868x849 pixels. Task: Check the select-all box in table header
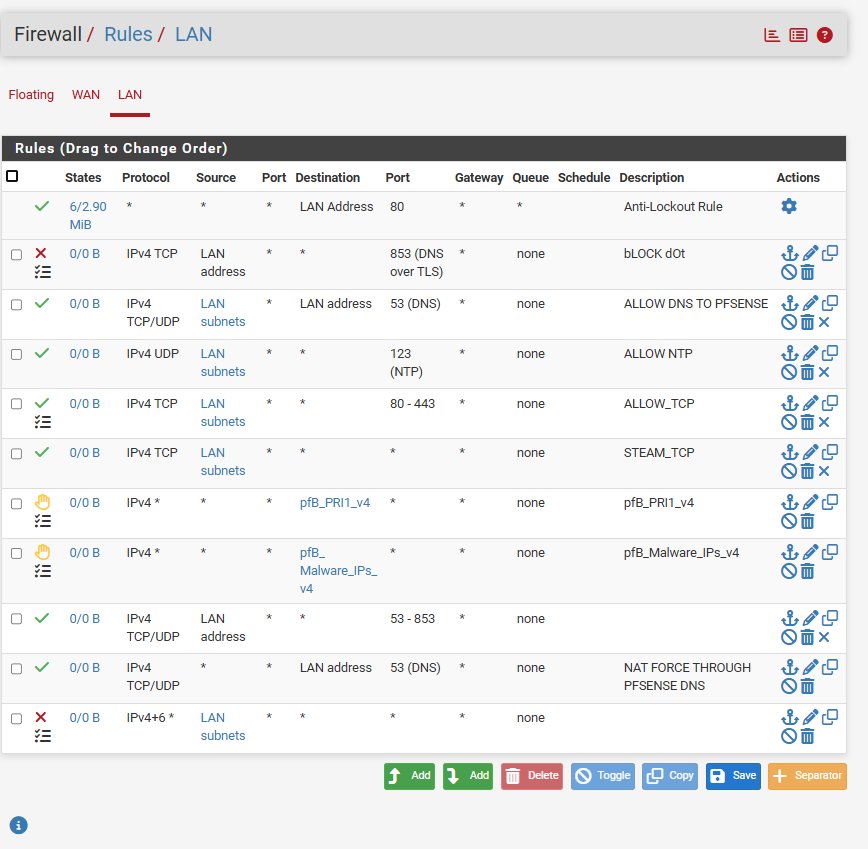(12, 176)
